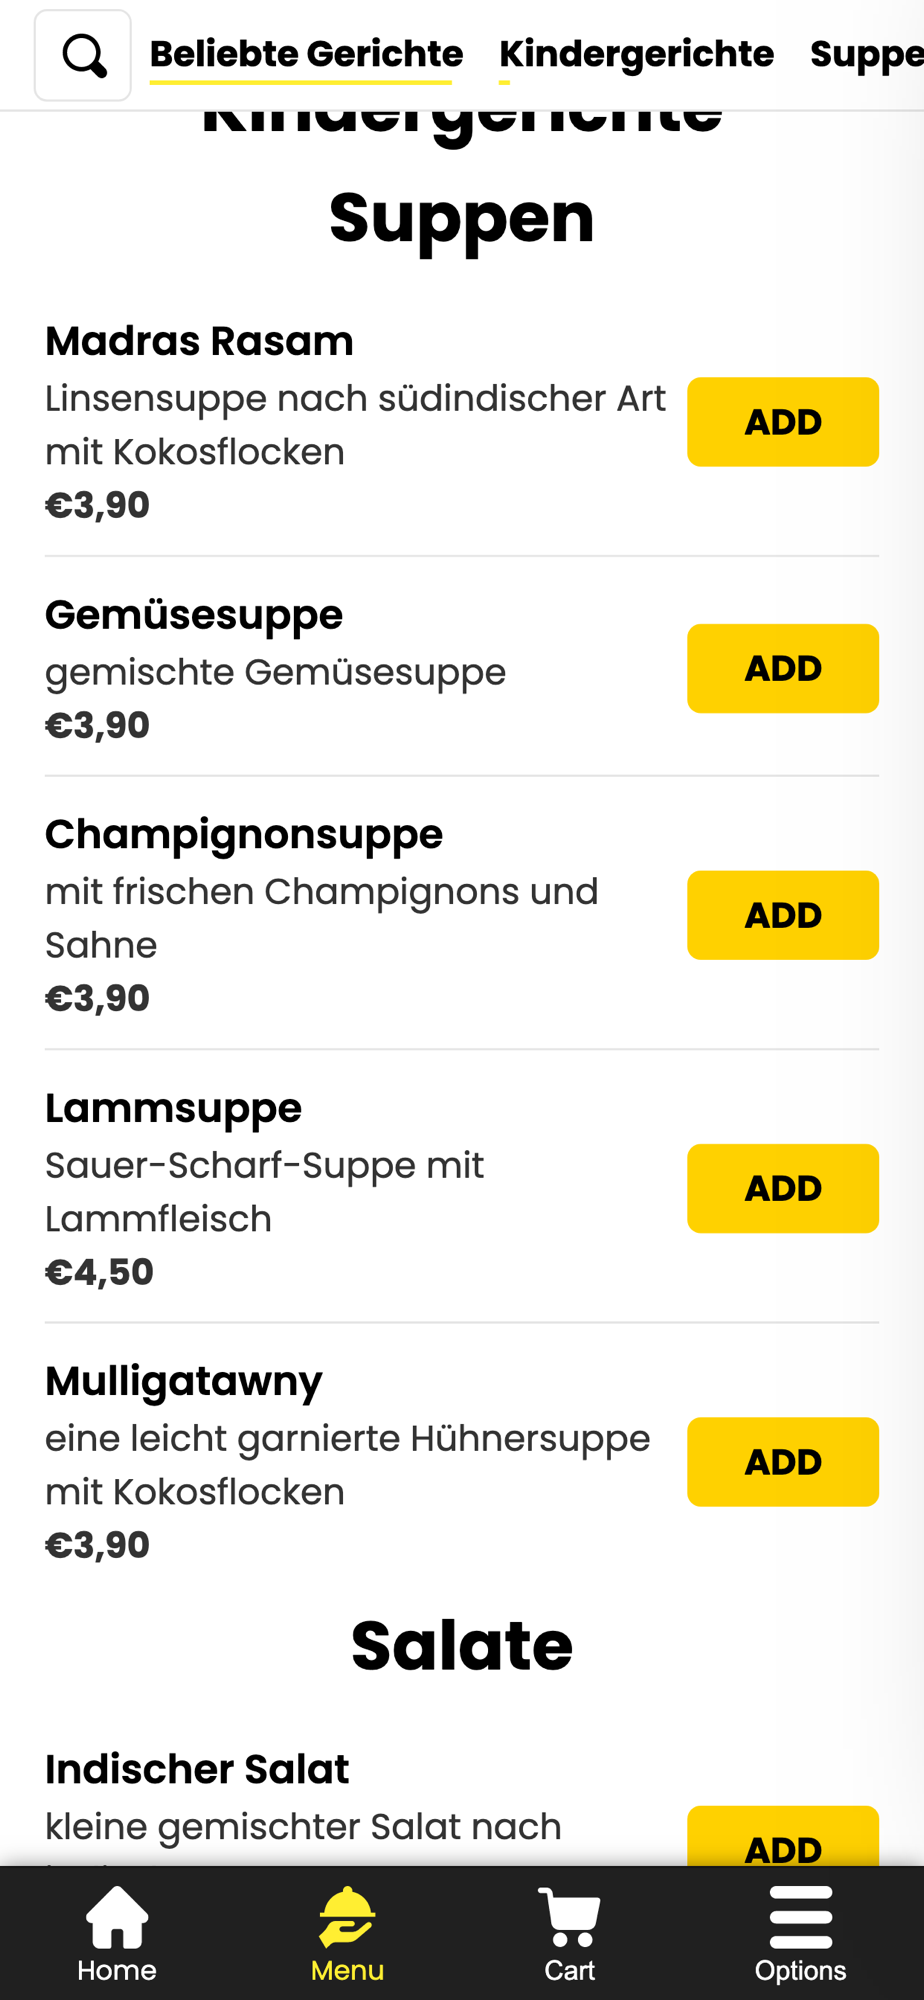Viewport: 924px width, 2000px height.
Task: Add Madras Rasam to cart
Action: pyautogui.click(x=783, y=422)
